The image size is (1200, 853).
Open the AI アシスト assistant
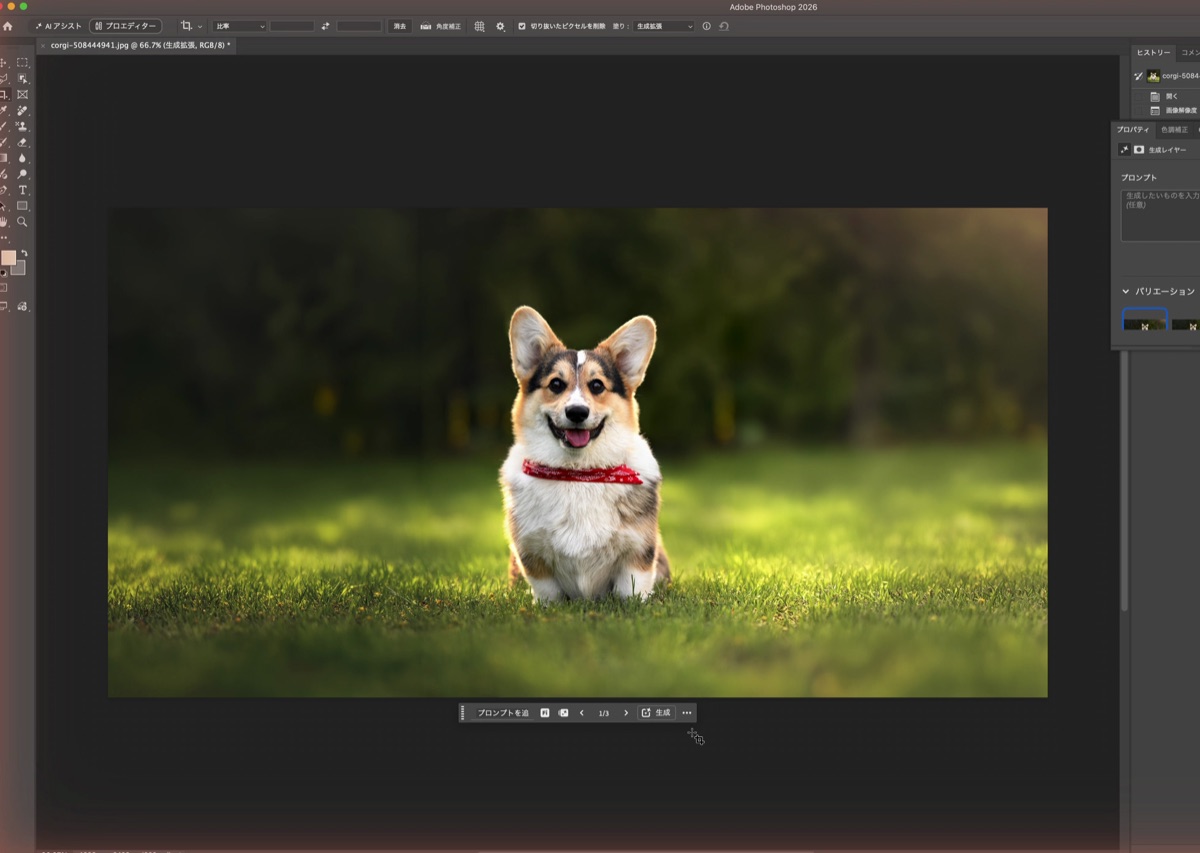pyautogui.click(x=58, y=26)
